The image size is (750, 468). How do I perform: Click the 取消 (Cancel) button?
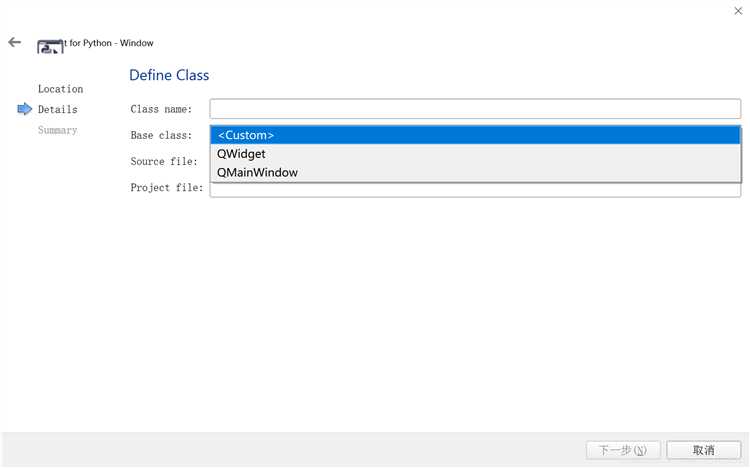click(704, 450)
